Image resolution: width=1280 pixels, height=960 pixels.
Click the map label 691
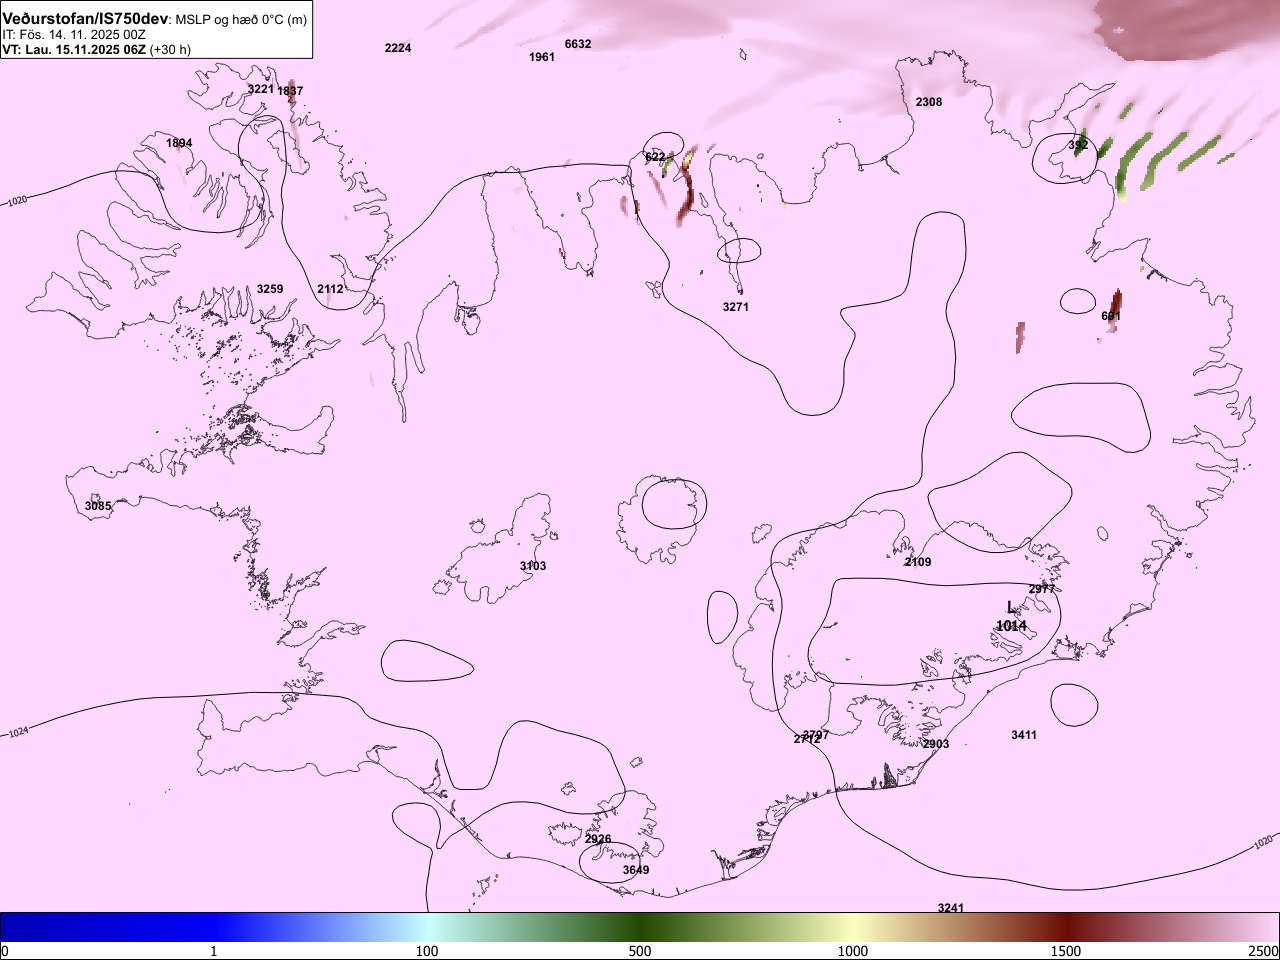click(x=1111, y=316)
